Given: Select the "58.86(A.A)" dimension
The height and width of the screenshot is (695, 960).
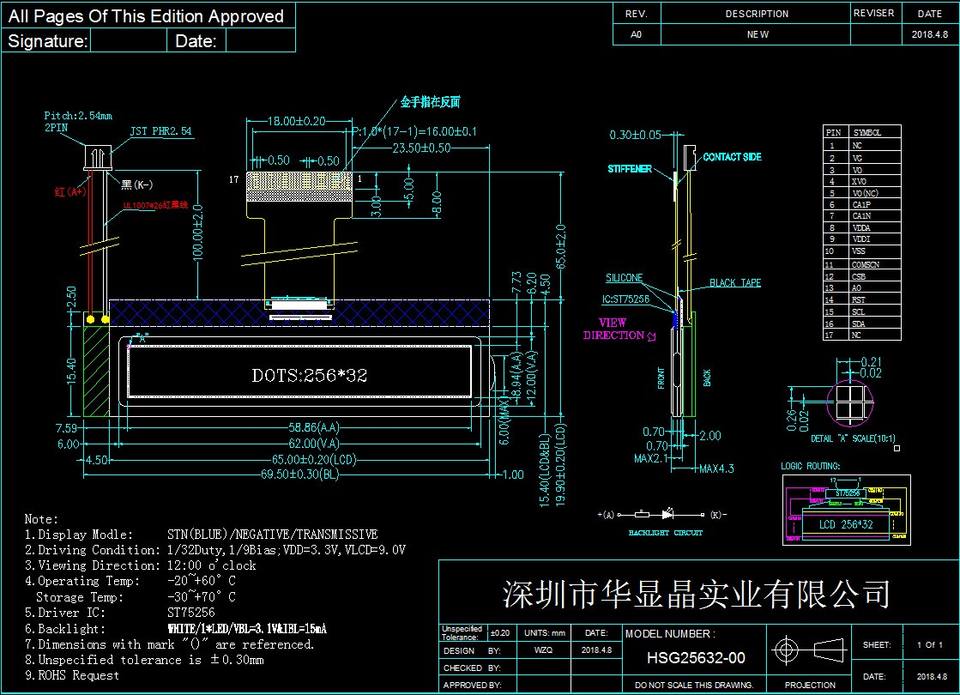Looking at the screenshot, I should pos(314,427).
